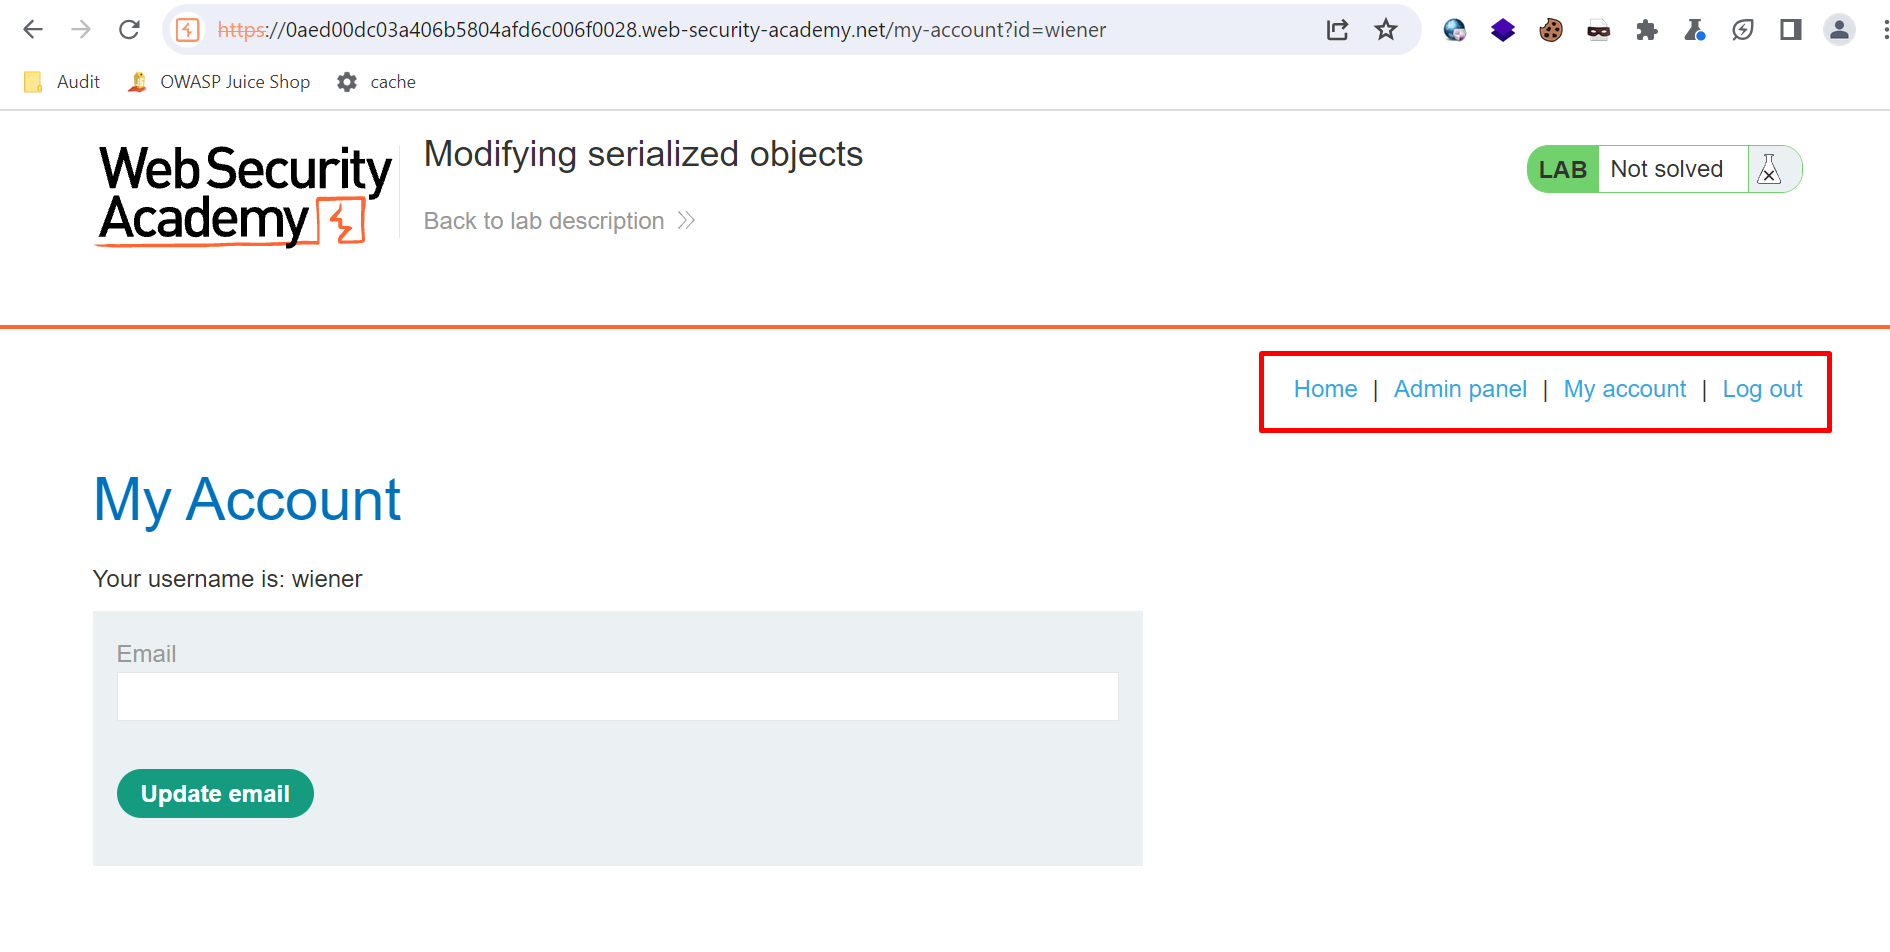Open the share page icon in address bar
The image size is (1890, 952).
[1338, 30]
